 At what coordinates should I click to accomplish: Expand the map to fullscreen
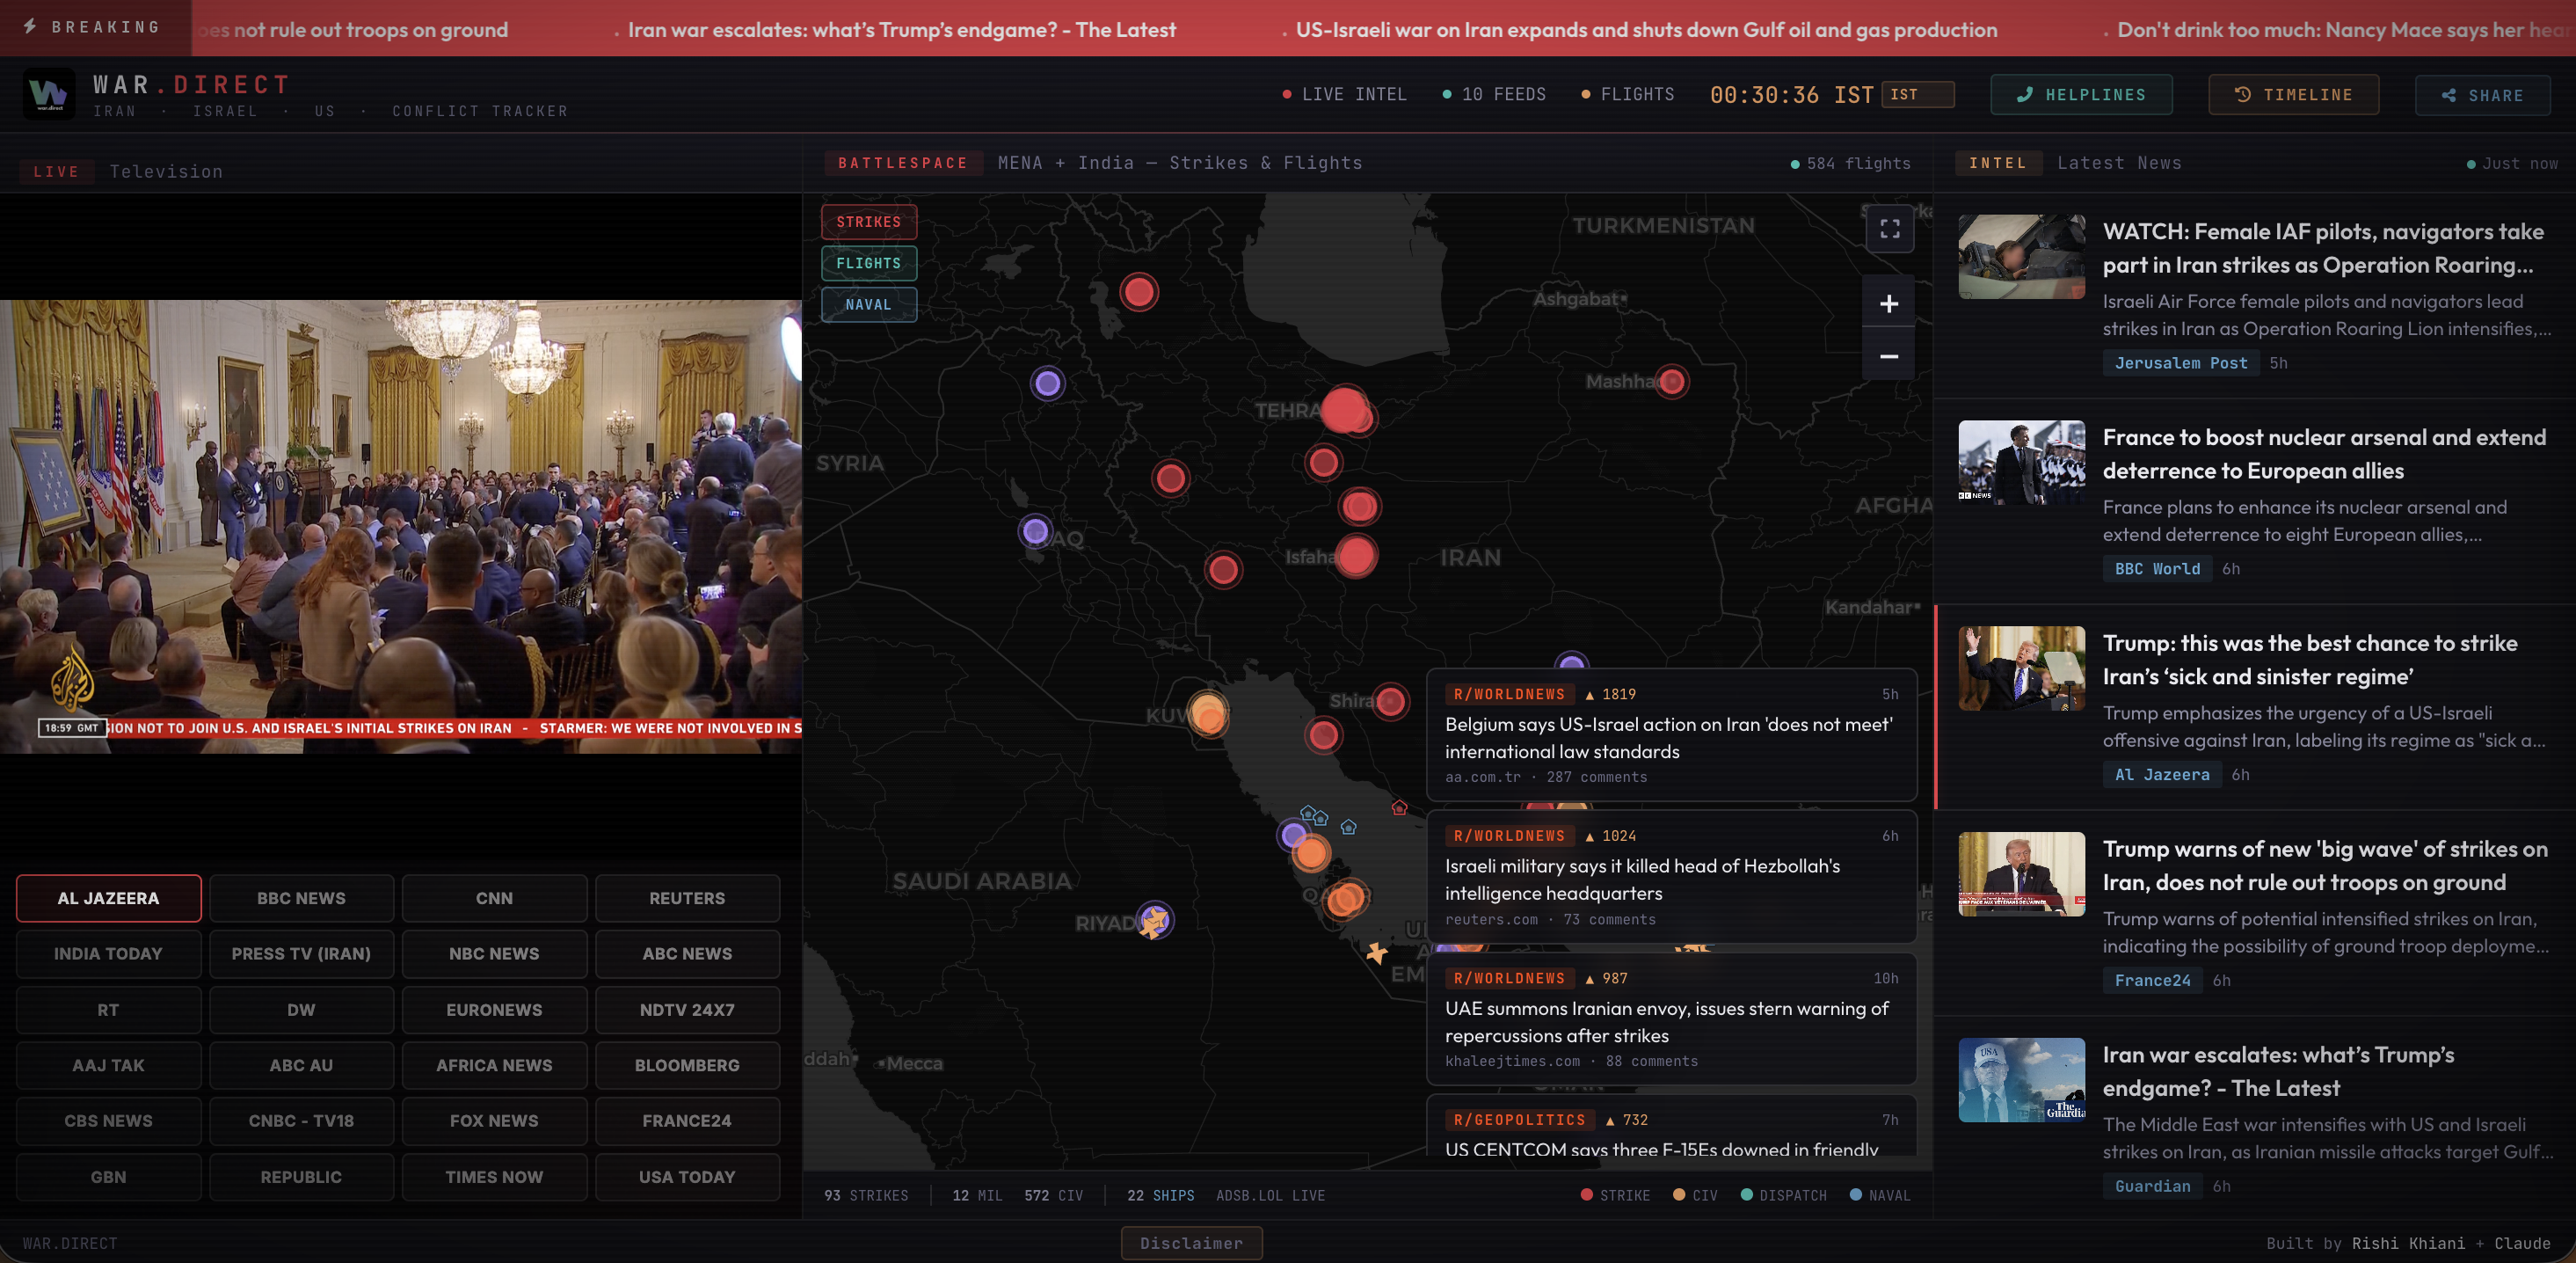tap(1889, 228)
